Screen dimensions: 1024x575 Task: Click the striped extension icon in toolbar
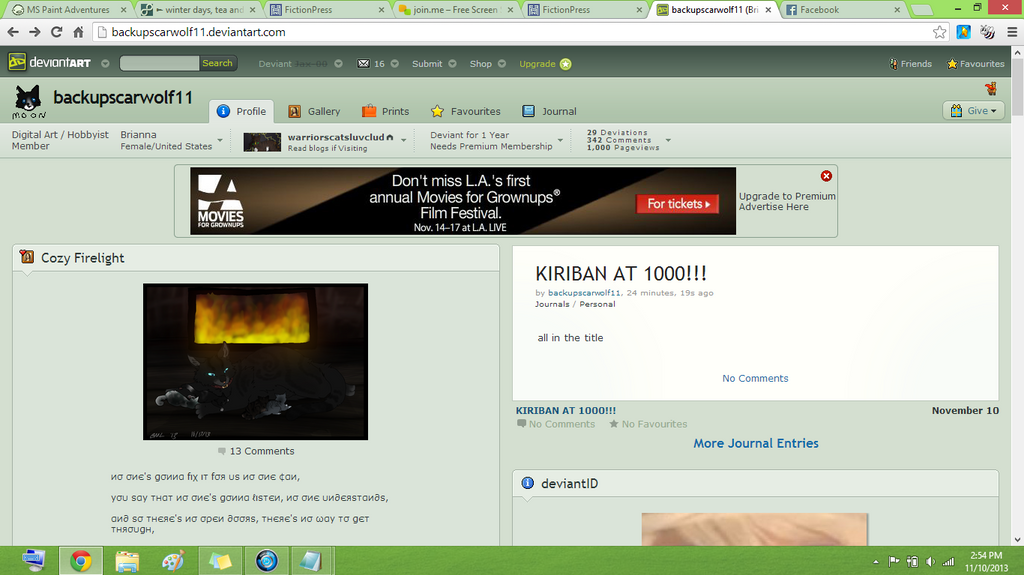click(987, 32)
